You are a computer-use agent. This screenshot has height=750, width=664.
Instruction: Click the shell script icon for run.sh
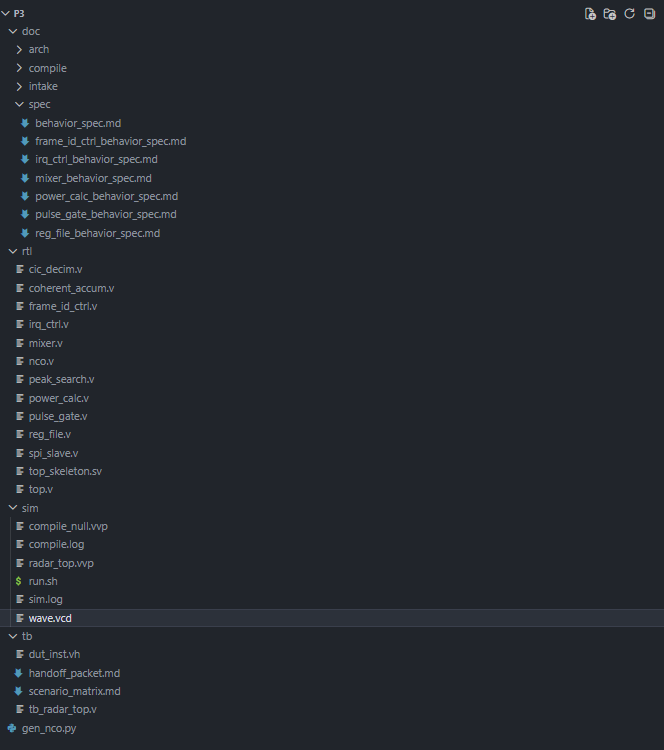19,581
